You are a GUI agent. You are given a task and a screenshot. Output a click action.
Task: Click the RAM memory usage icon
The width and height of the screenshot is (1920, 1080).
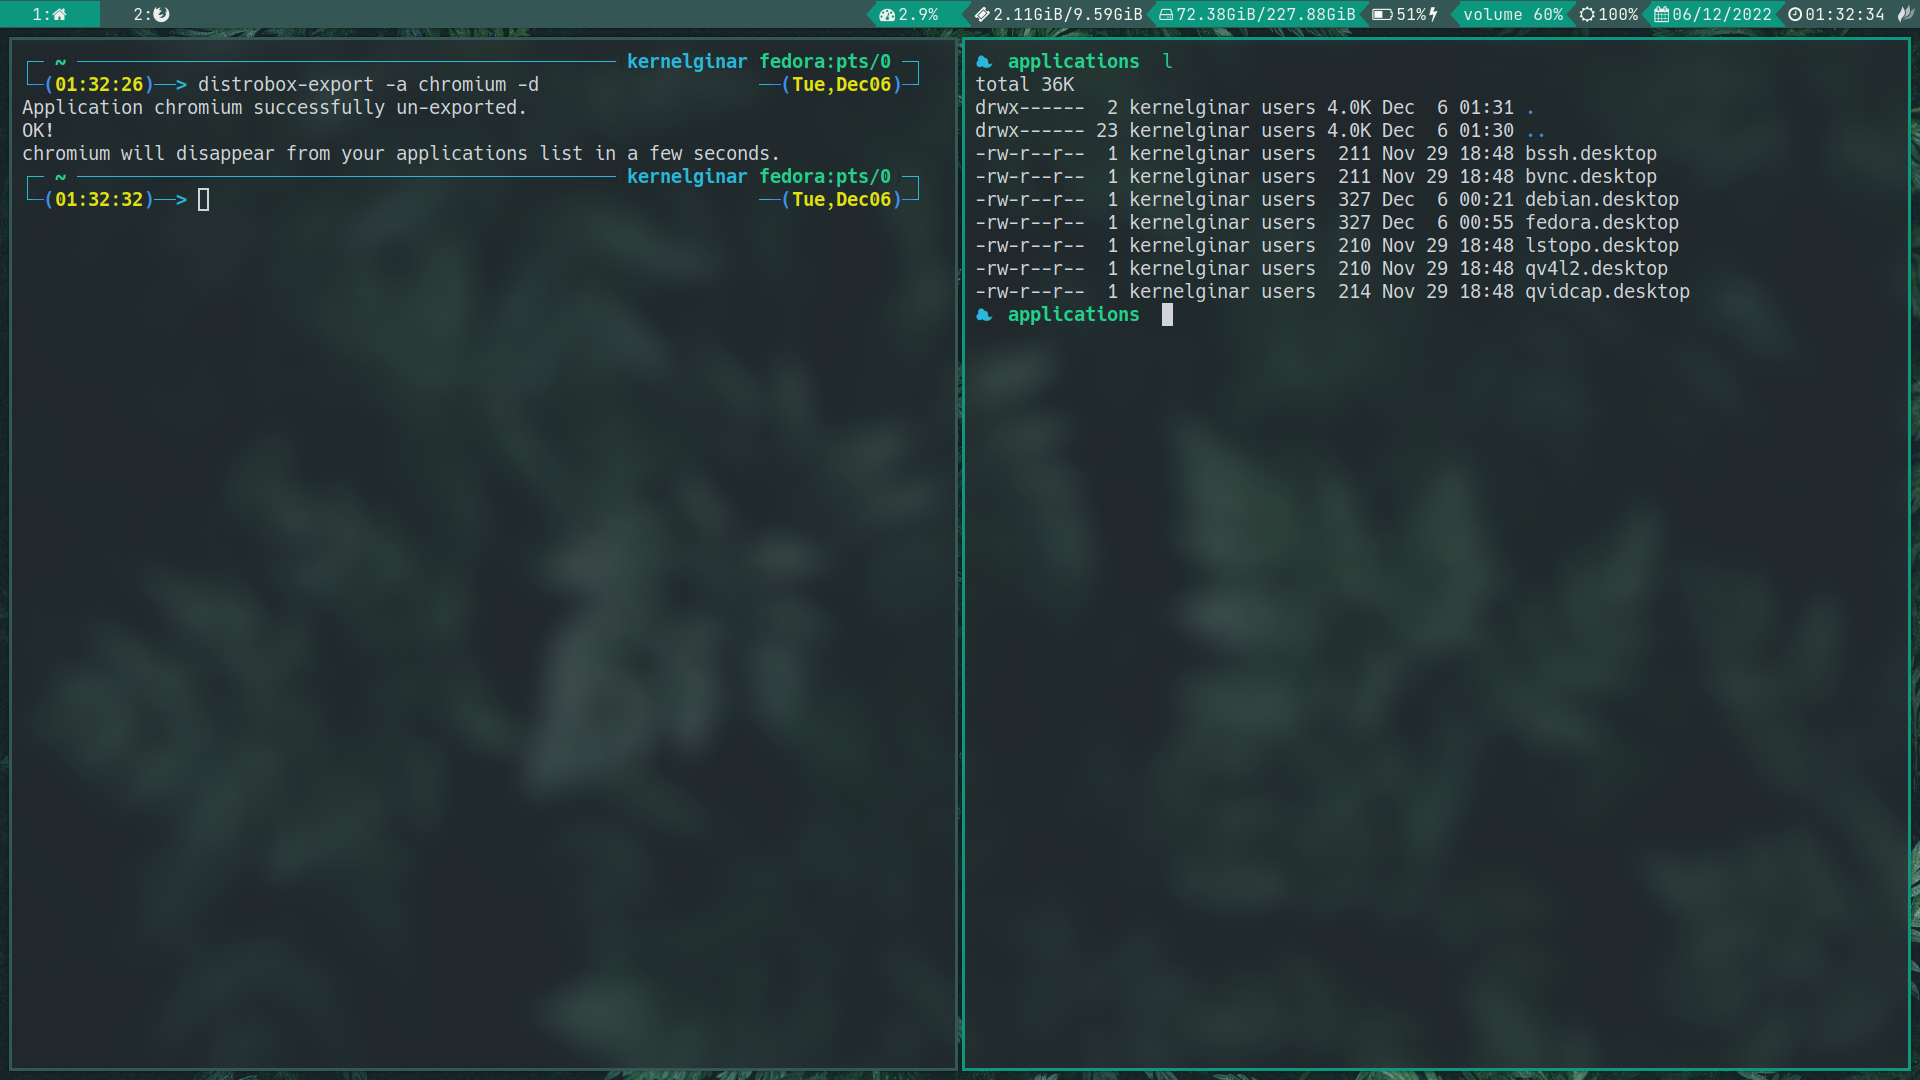[982, 14]
